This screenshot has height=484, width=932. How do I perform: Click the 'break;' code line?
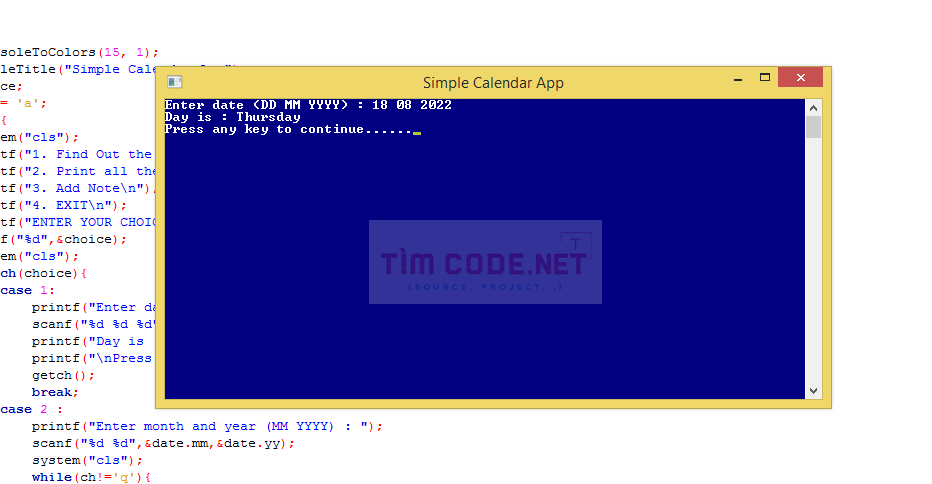pyautogui.click(x=55, y=392)
